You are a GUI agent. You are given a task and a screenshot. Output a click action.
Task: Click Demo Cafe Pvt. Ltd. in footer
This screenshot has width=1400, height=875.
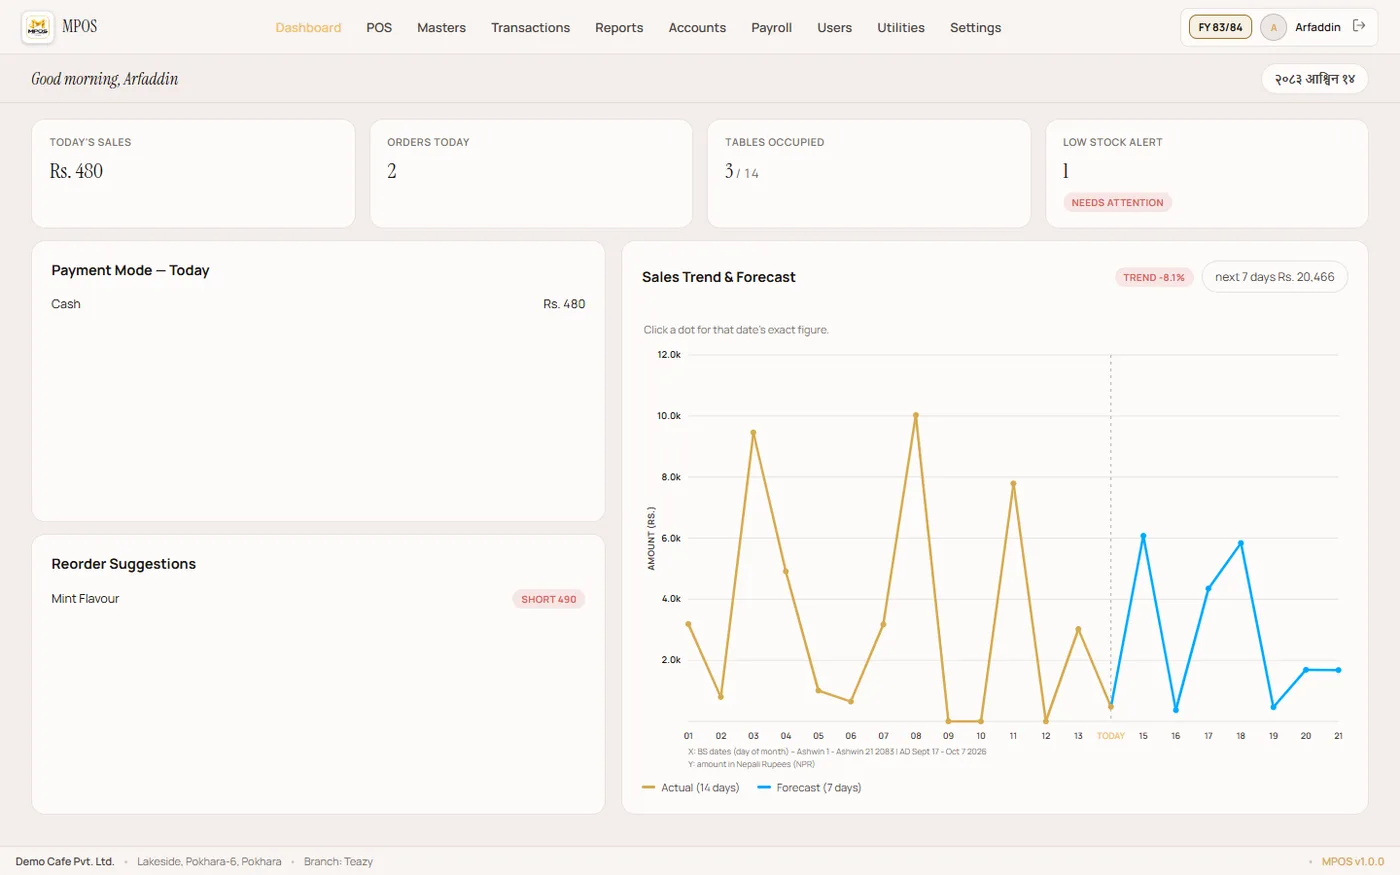pyautogui.click(x=65, y=861)
